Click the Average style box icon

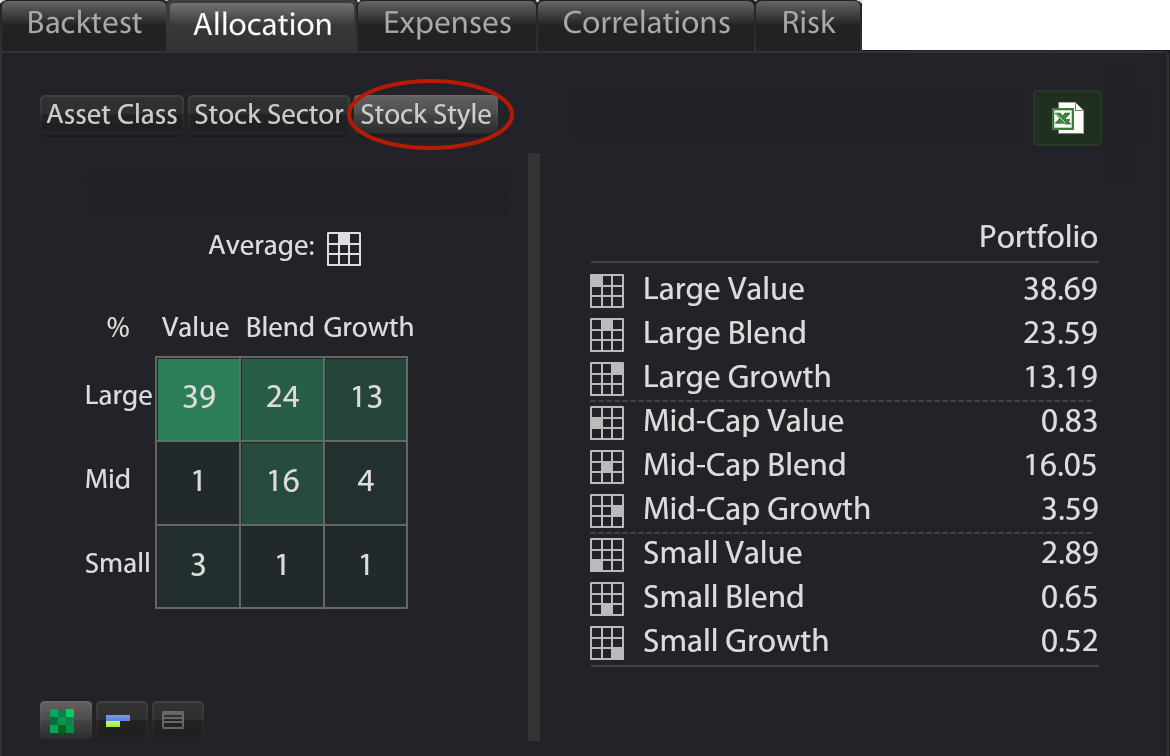pos(343,249)
